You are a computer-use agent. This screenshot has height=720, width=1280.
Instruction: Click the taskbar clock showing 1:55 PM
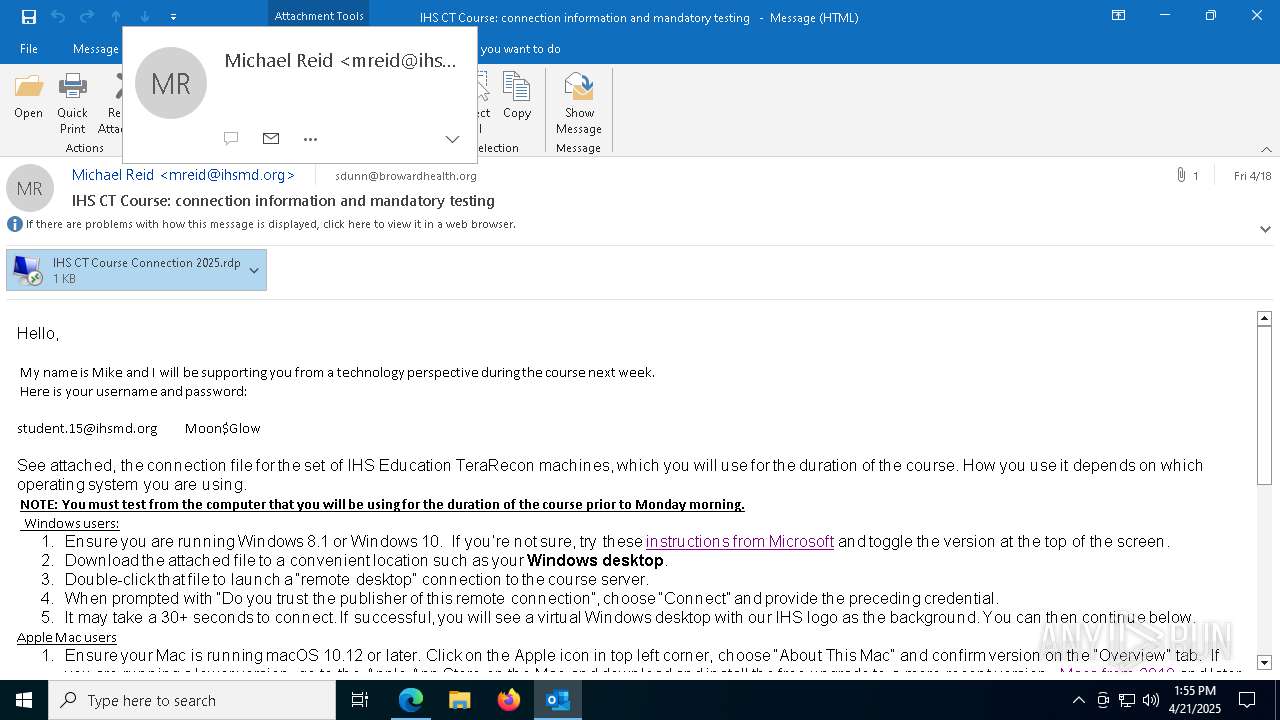pos(1195,700)
